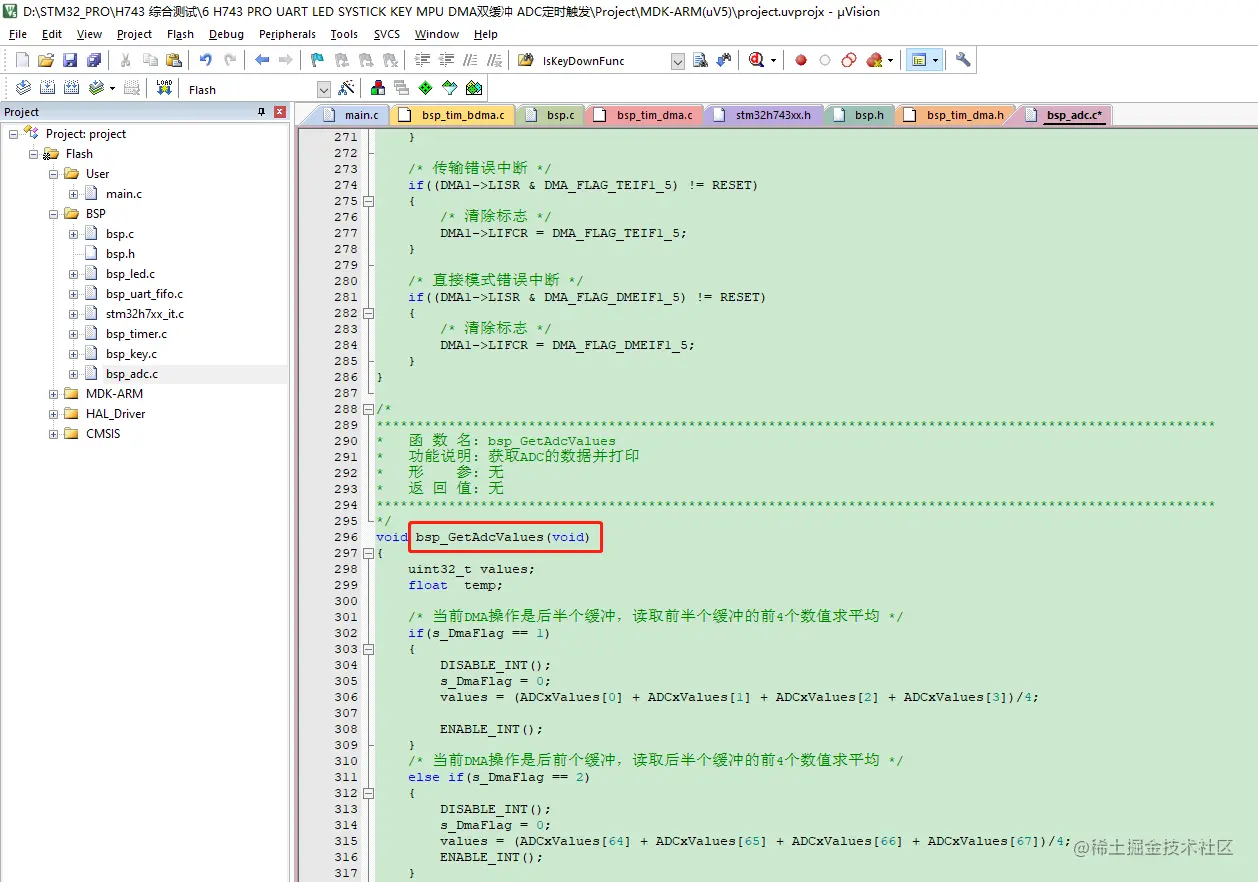Open the Project menu
Screen dimensions: 1258x882
click(x=134, y=34)
